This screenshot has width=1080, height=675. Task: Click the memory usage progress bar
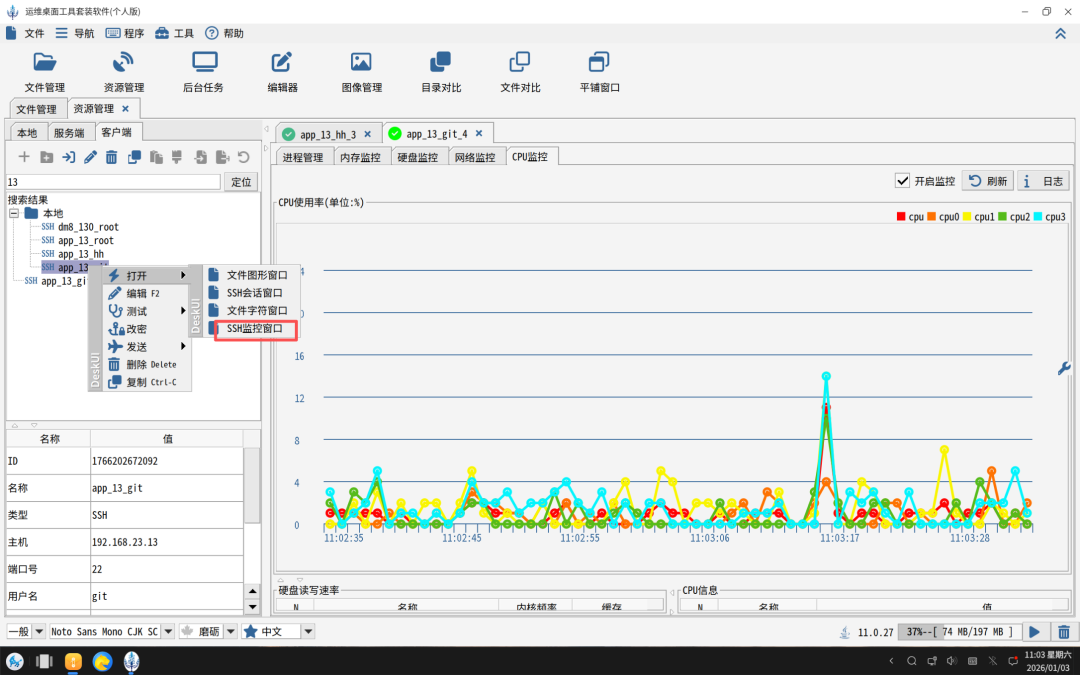(960, 632)
